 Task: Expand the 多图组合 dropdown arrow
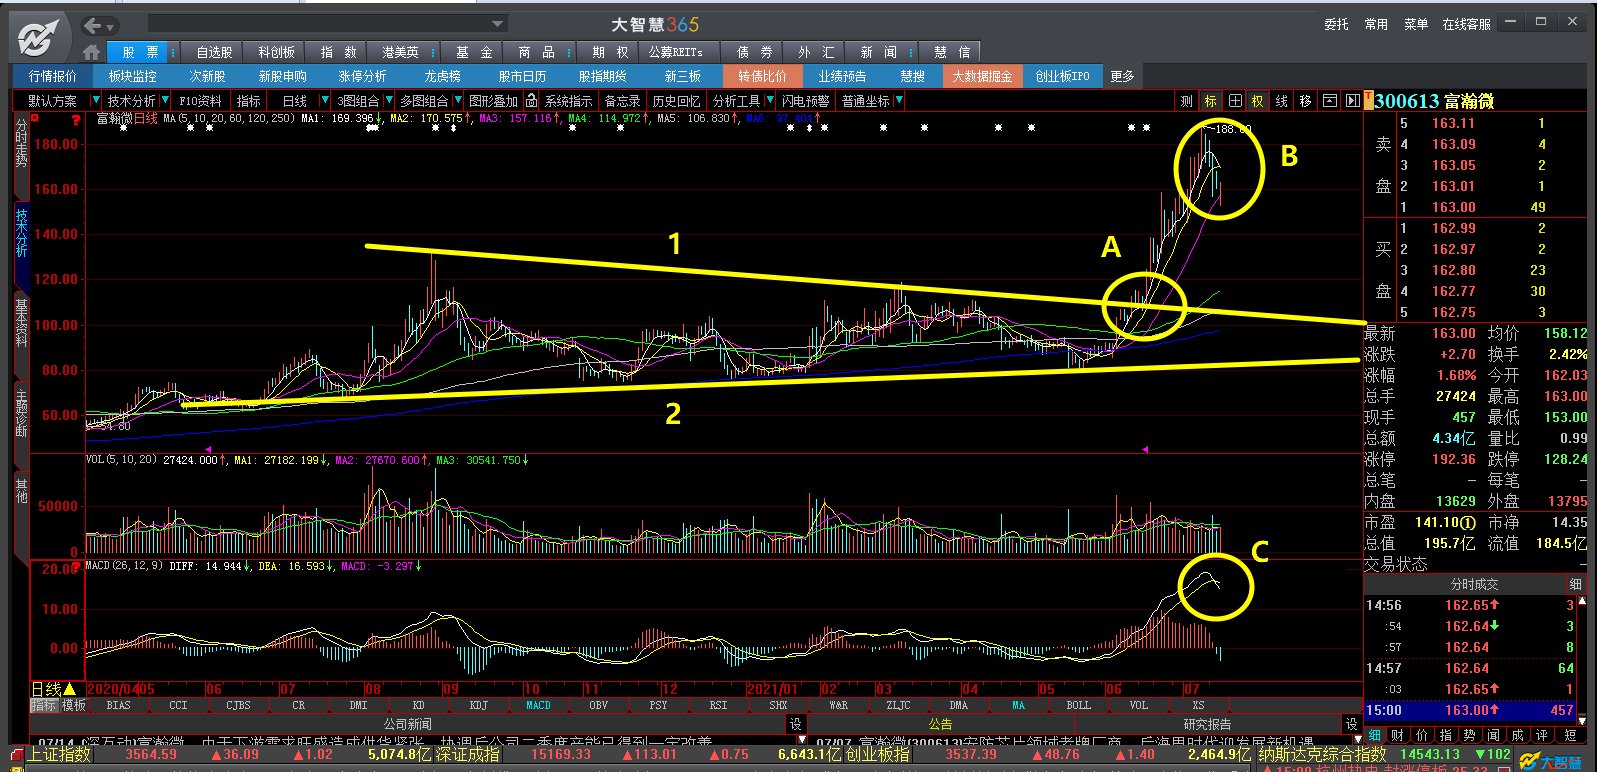pos(457,101)
